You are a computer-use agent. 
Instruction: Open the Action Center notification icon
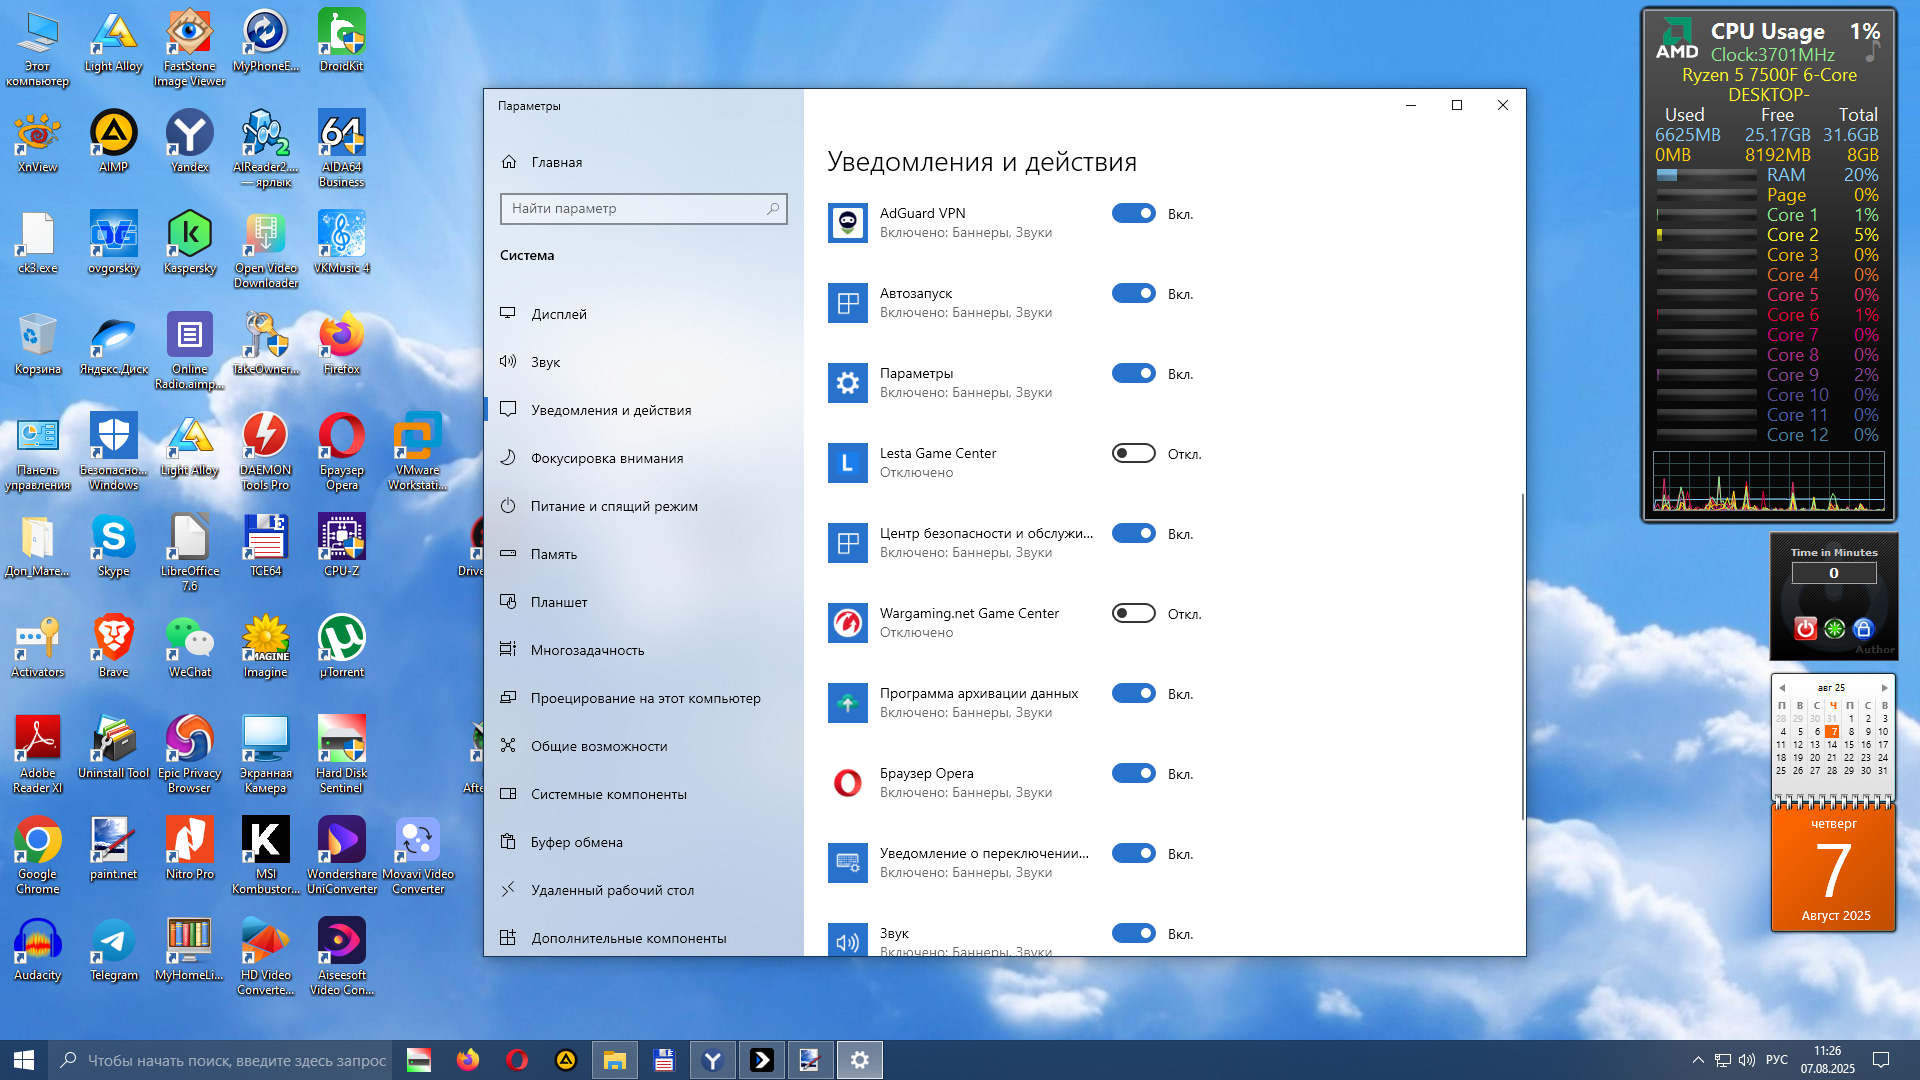click(x=1880, y=1060)
